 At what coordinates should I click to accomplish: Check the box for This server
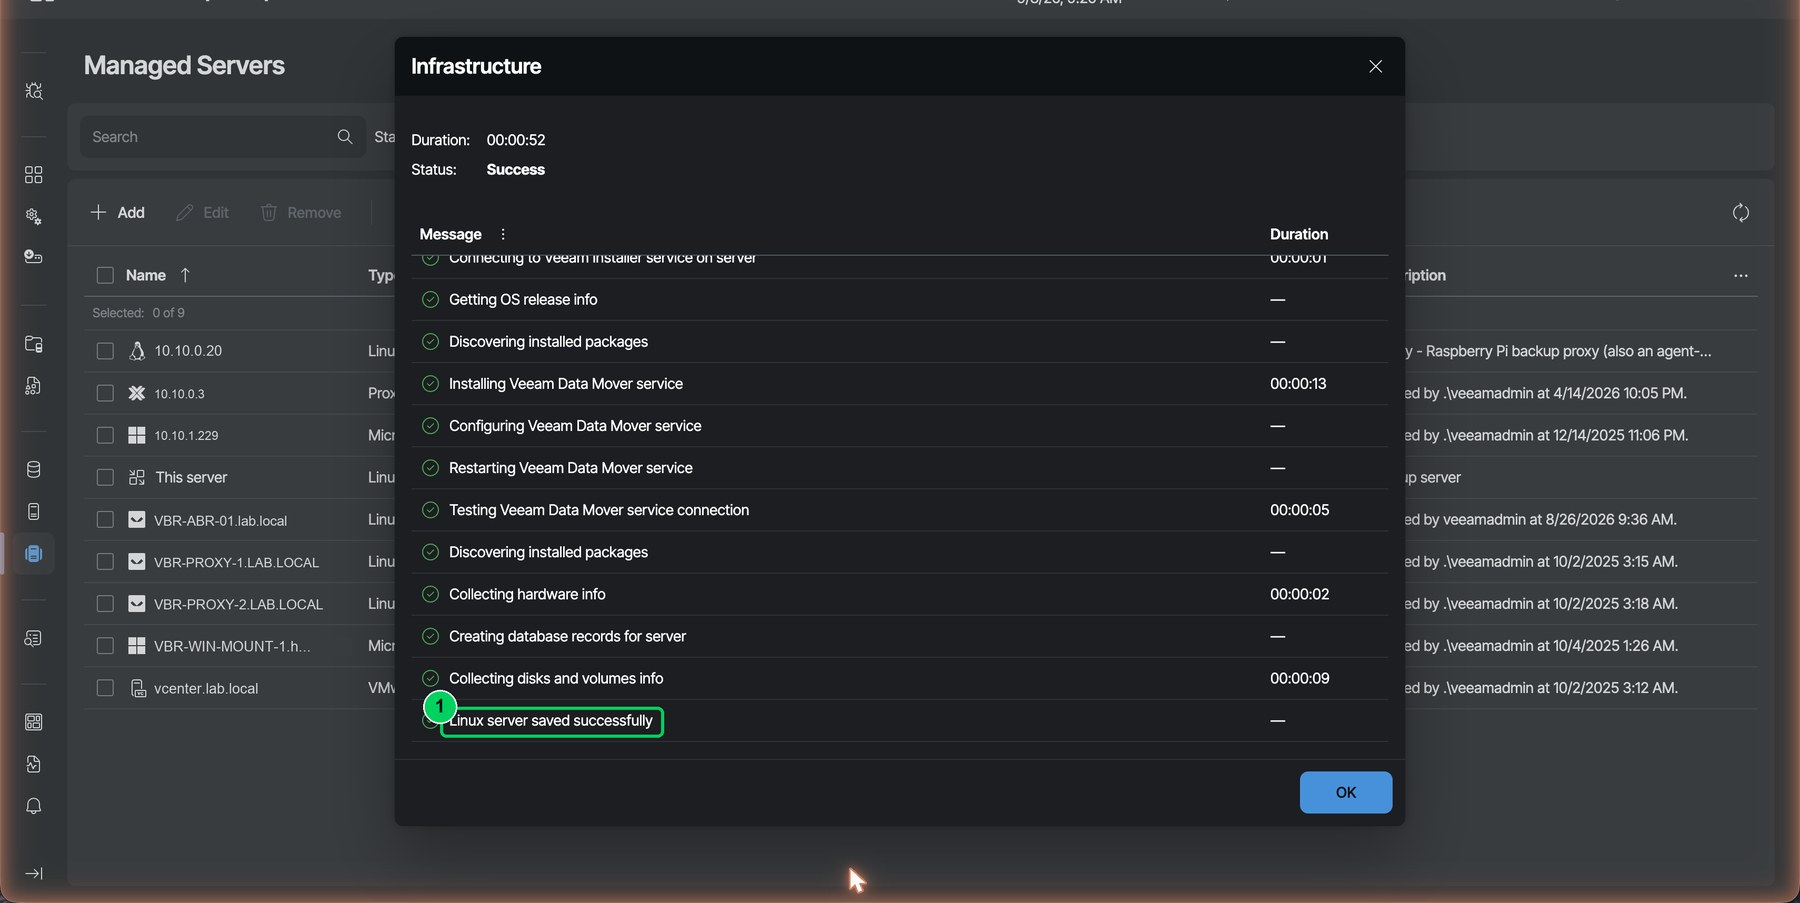(105, 478)
